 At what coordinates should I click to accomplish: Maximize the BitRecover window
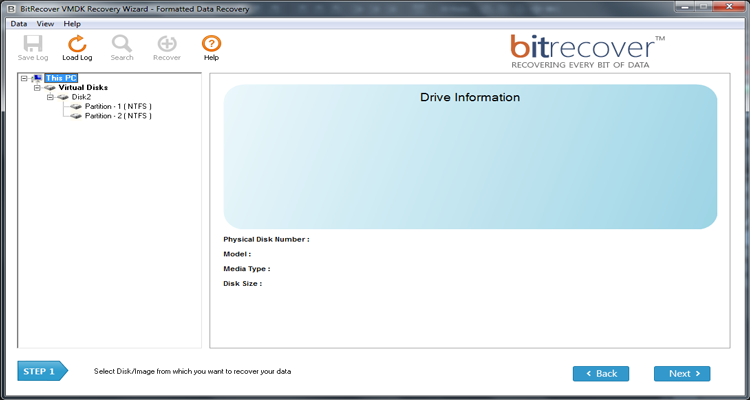[x=703, y=7]
